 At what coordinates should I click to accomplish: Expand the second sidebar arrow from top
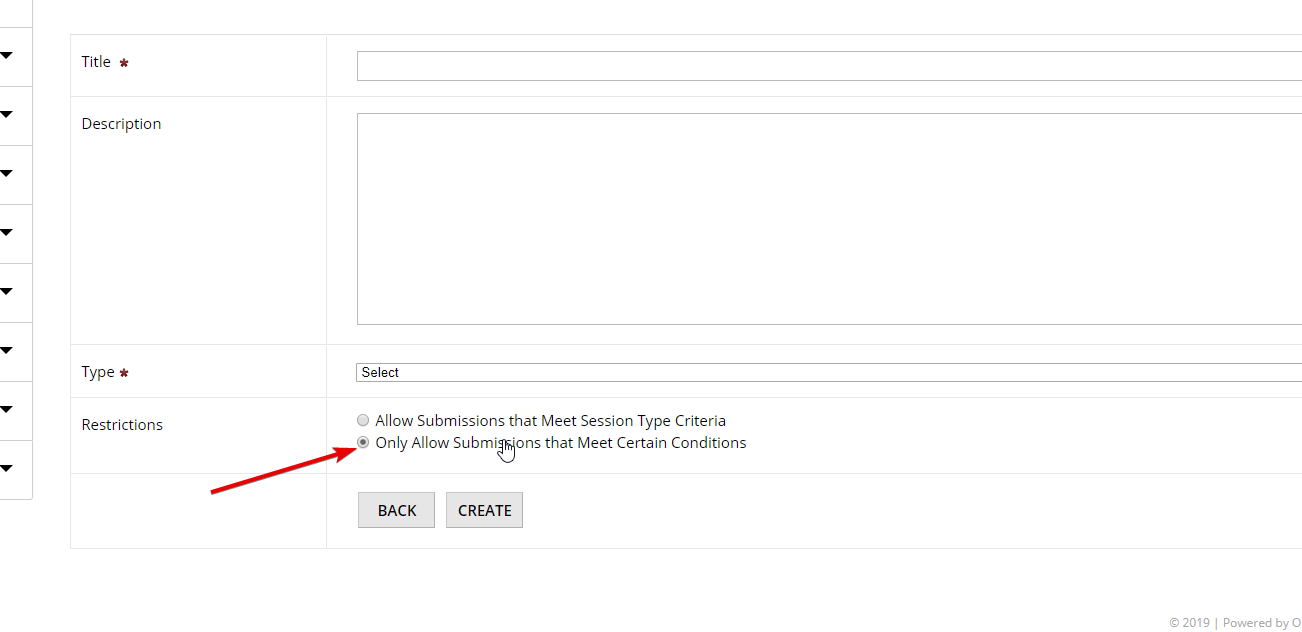(6, 115)
